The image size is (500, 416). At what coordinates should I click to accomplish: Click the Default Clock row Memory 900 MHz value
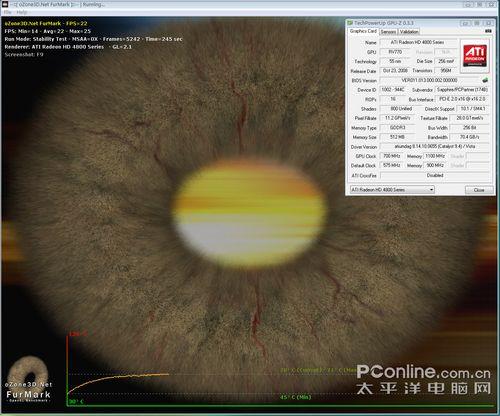(436, 165)
